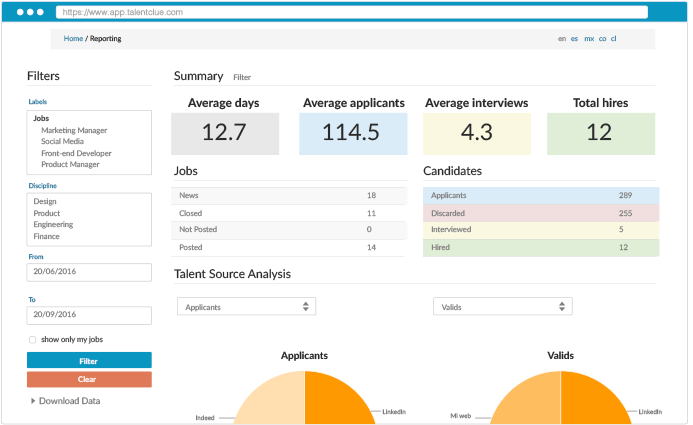Image resolution: width=693 pixels, height=425 pixels.
Task: Select Marketing Manager in Jobs list
Action: (74, 130)
